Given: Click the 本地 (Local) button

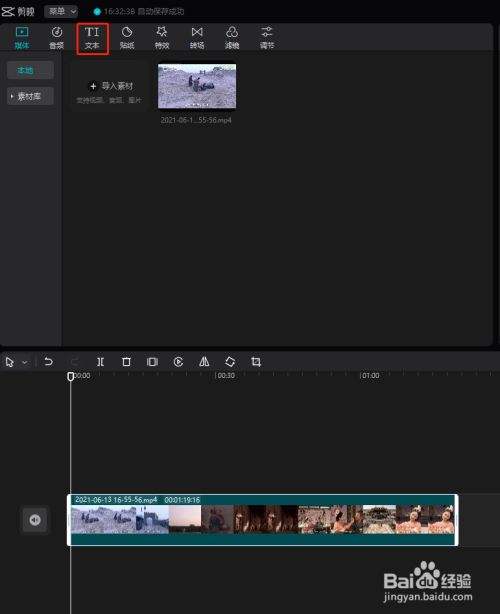Looking at the screenshot, I should 30,70.
